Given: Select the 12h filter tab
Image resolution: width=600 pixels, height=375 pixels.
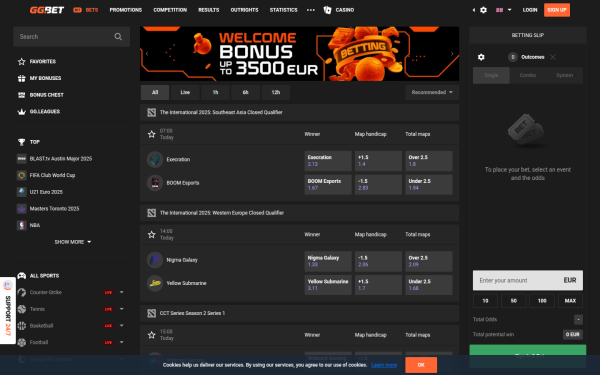Looking at the screenshot, I should pyautogui.click(x=276, y=93).
